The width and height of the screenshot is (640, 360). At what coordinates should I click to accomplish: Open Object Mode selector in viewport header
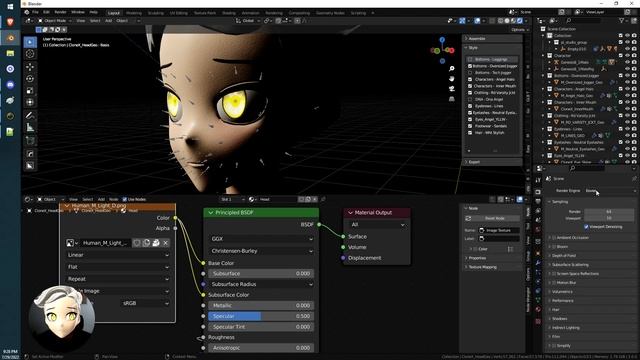click(x=55, y=20)
